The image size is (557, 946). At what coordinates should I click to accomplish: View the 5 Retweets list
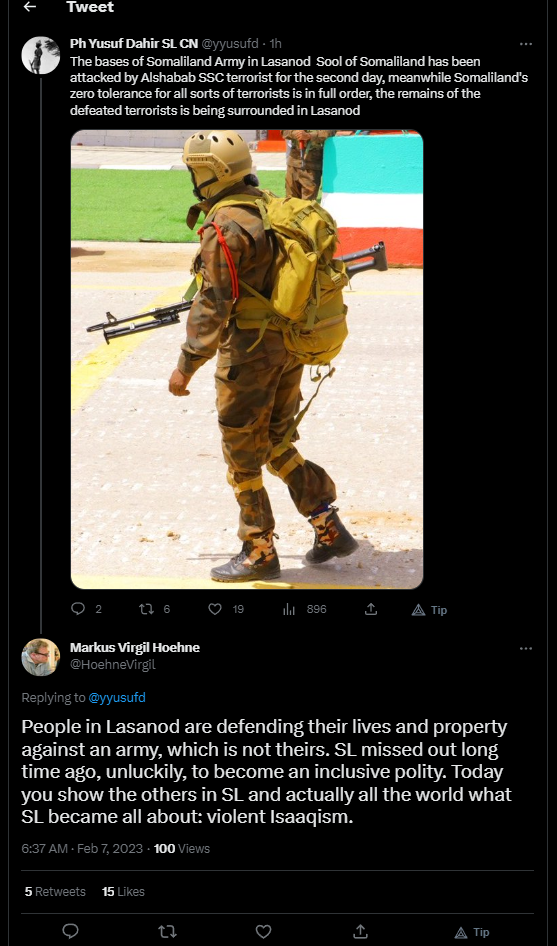55,891
